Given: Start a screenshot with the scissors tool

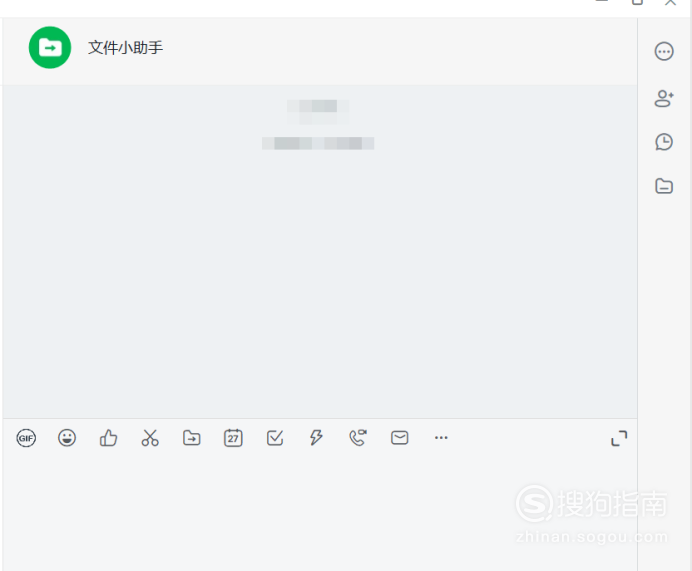Looking at the screenshot, I should [x=150, y=438].
